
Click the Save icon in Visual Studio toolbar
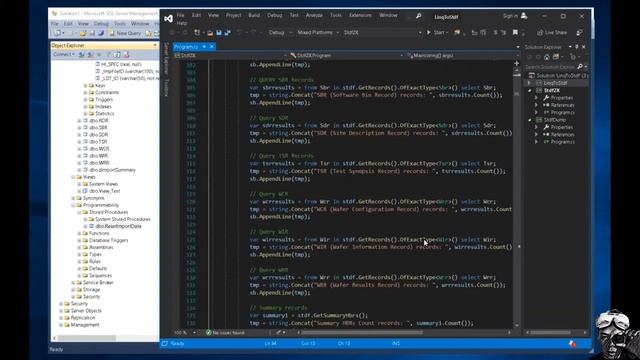click(x=219, y=33)
